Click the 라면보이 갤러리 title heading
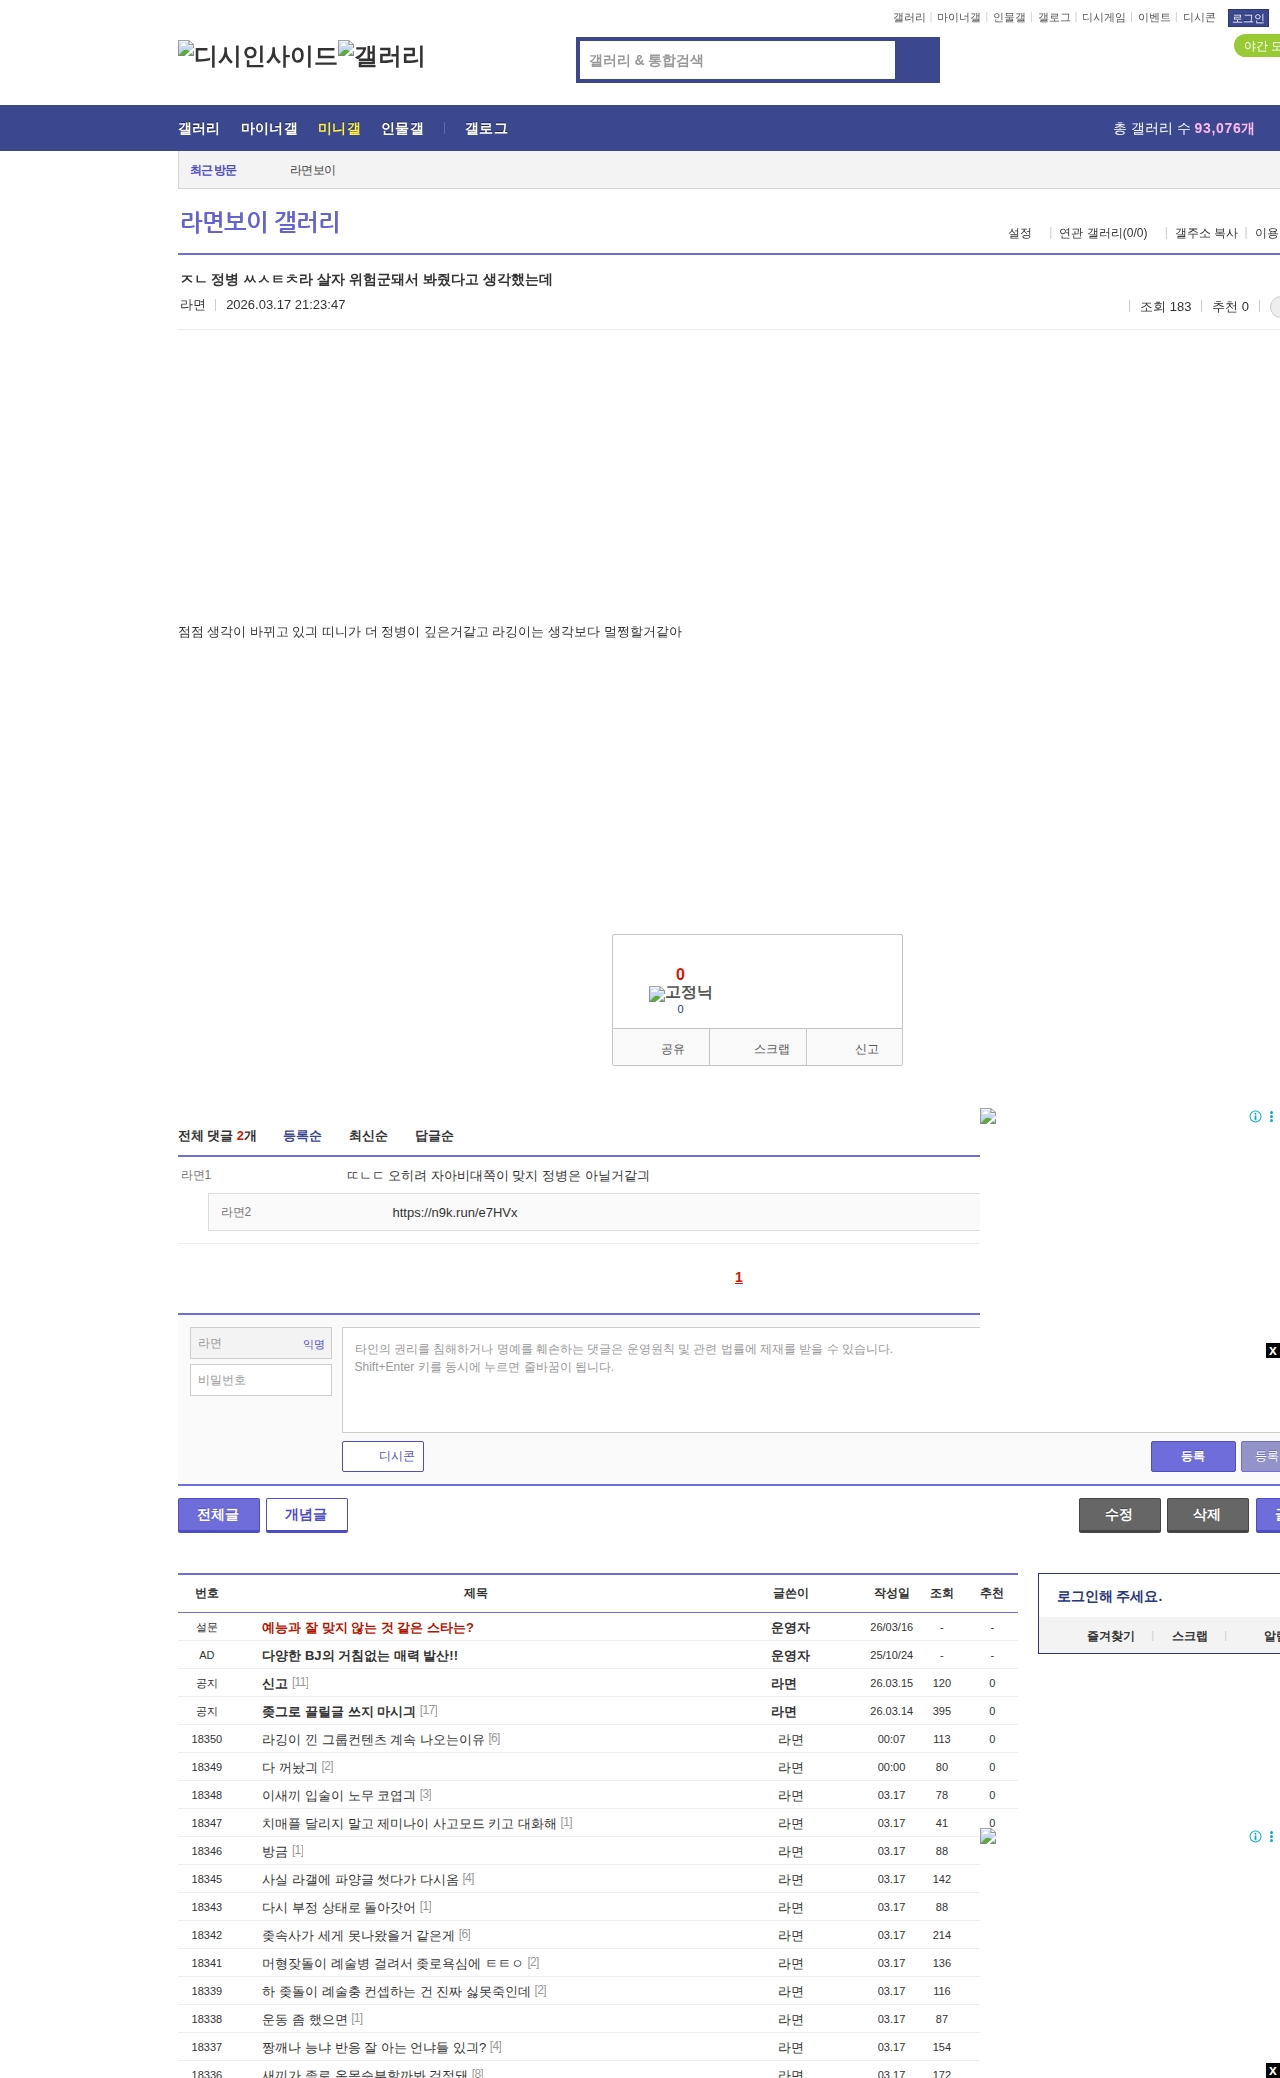The image size is (1280, 2078). tap(260, 222)
